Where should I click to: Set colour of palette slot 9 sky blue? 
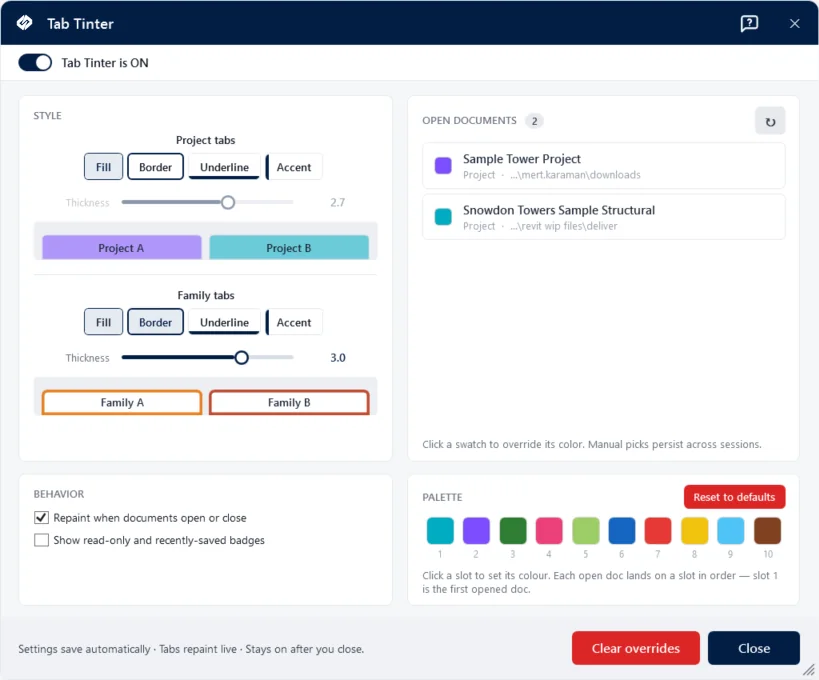pyautogui.click(x=730, y=531)
